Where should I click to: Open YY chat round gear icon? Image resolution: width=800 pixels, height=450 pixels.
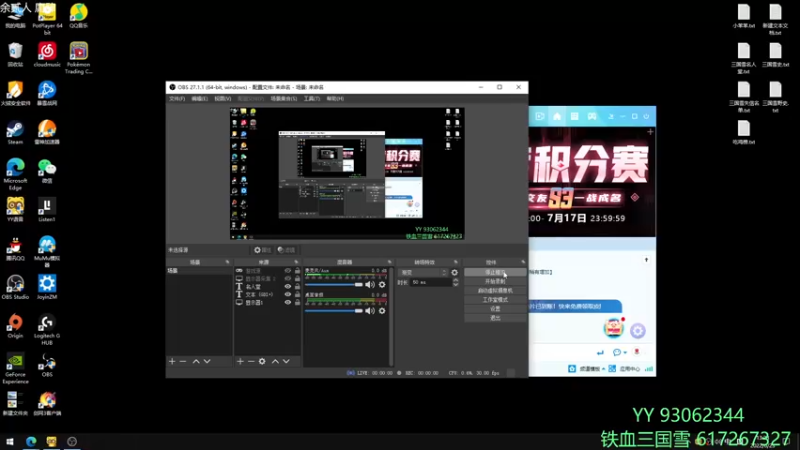[638, 331]
